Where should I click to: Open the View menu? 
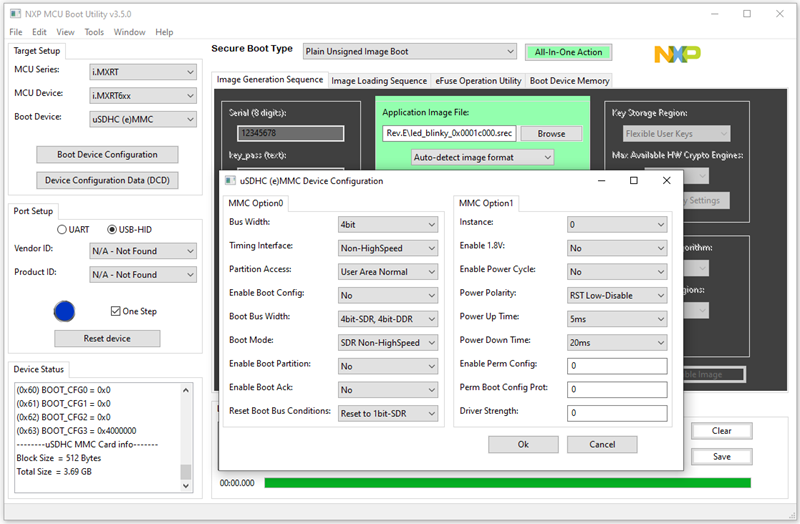click(65, 32)
